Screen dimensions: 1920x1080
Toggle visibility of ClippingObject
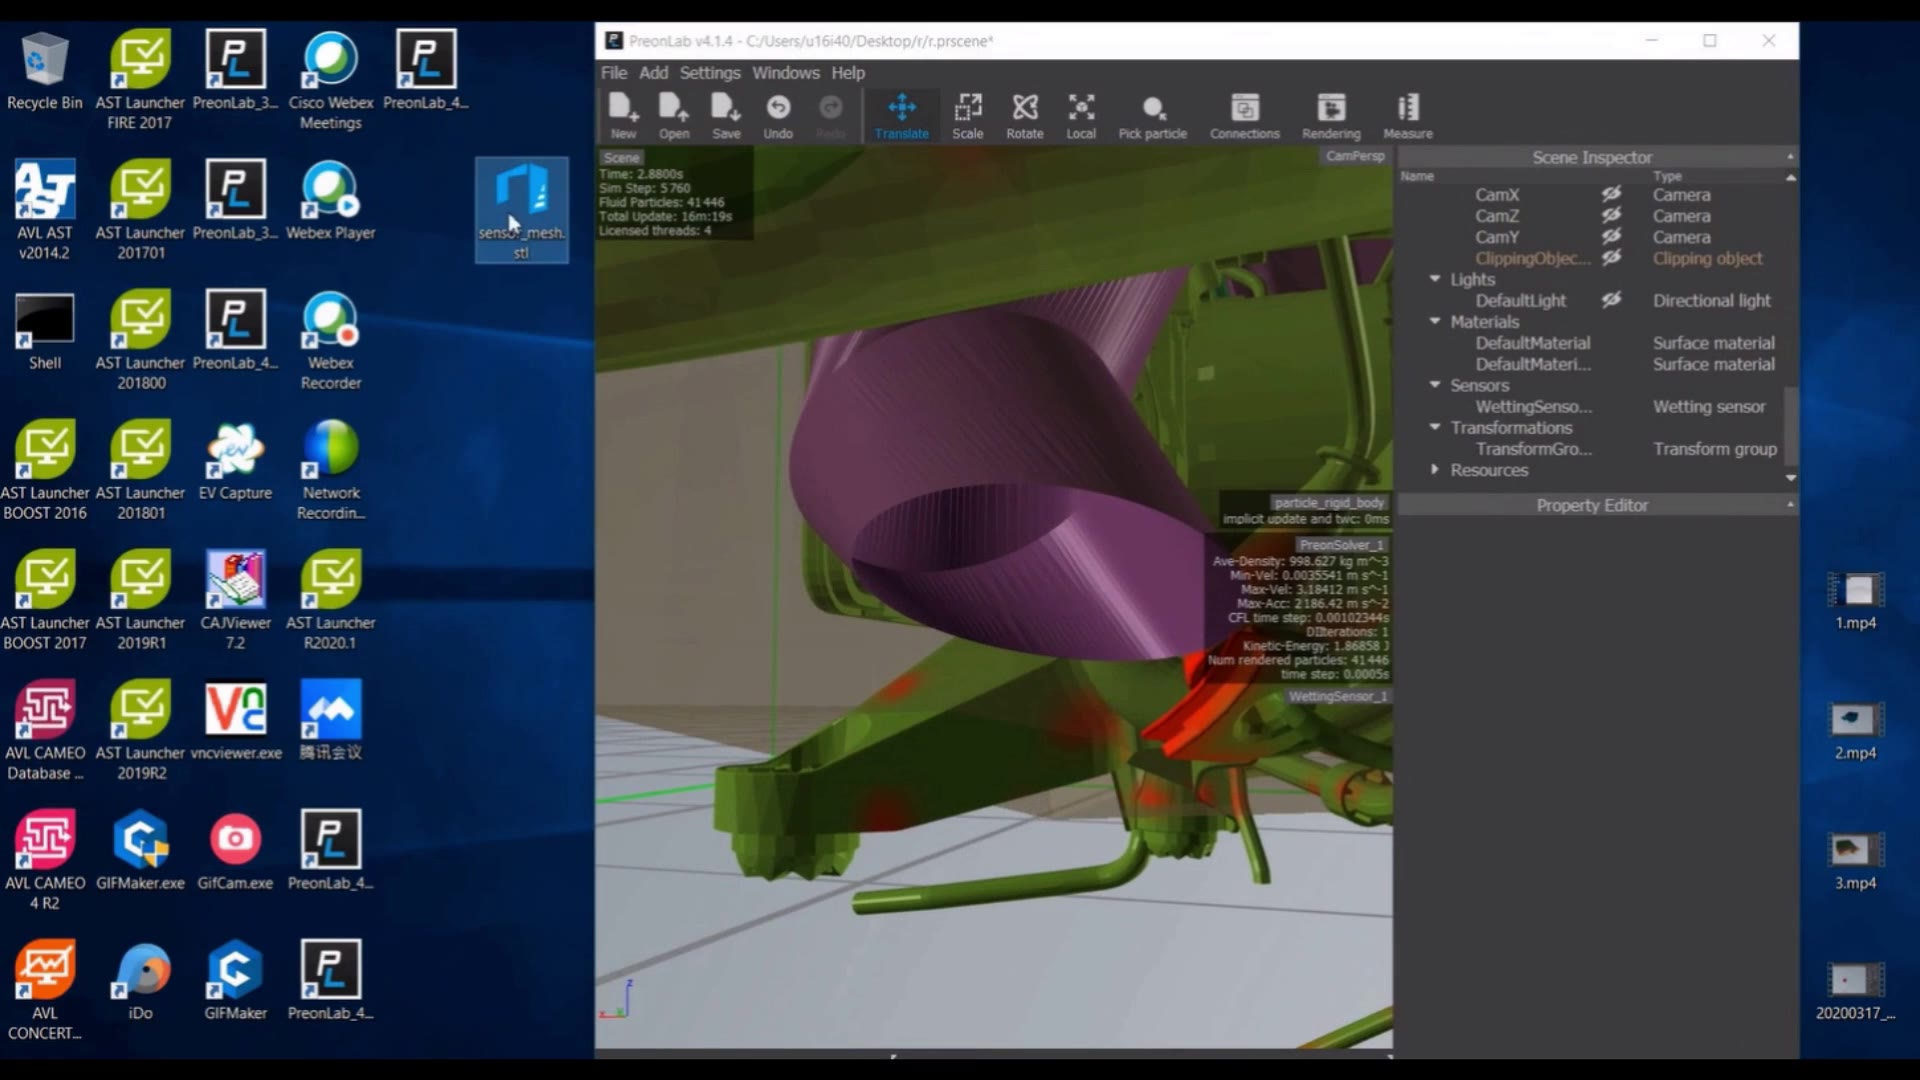pyautogui.click(x=1611, y=258)
